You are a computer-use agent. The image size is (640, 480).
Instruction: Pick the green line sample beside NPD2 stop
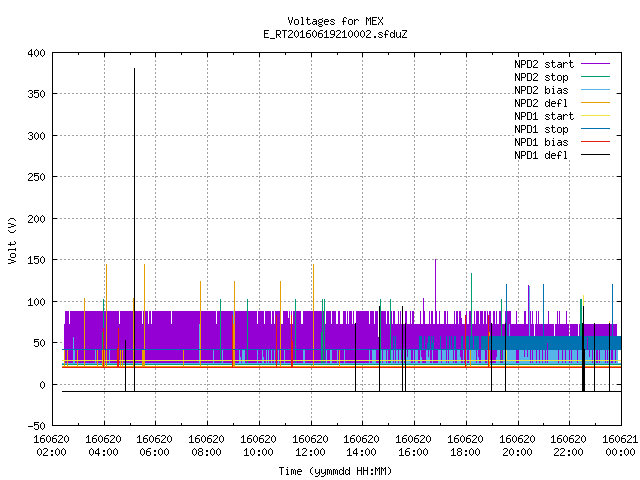tap(596, 77)
